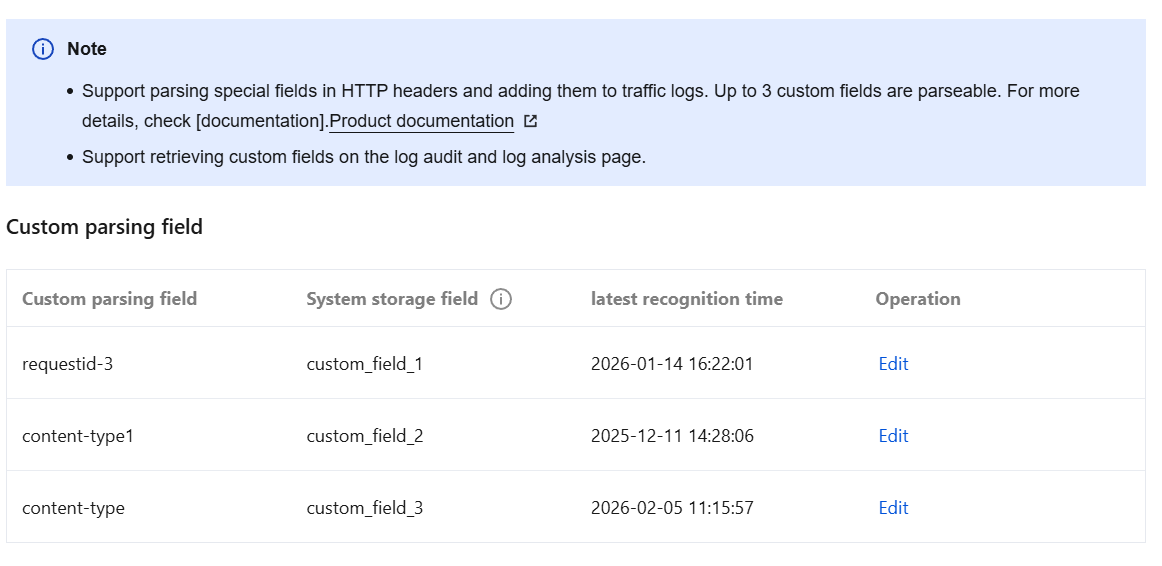Click the Custom parsing field column header
The width and height of the screenshot is (1162, 566).
(109, 299)
